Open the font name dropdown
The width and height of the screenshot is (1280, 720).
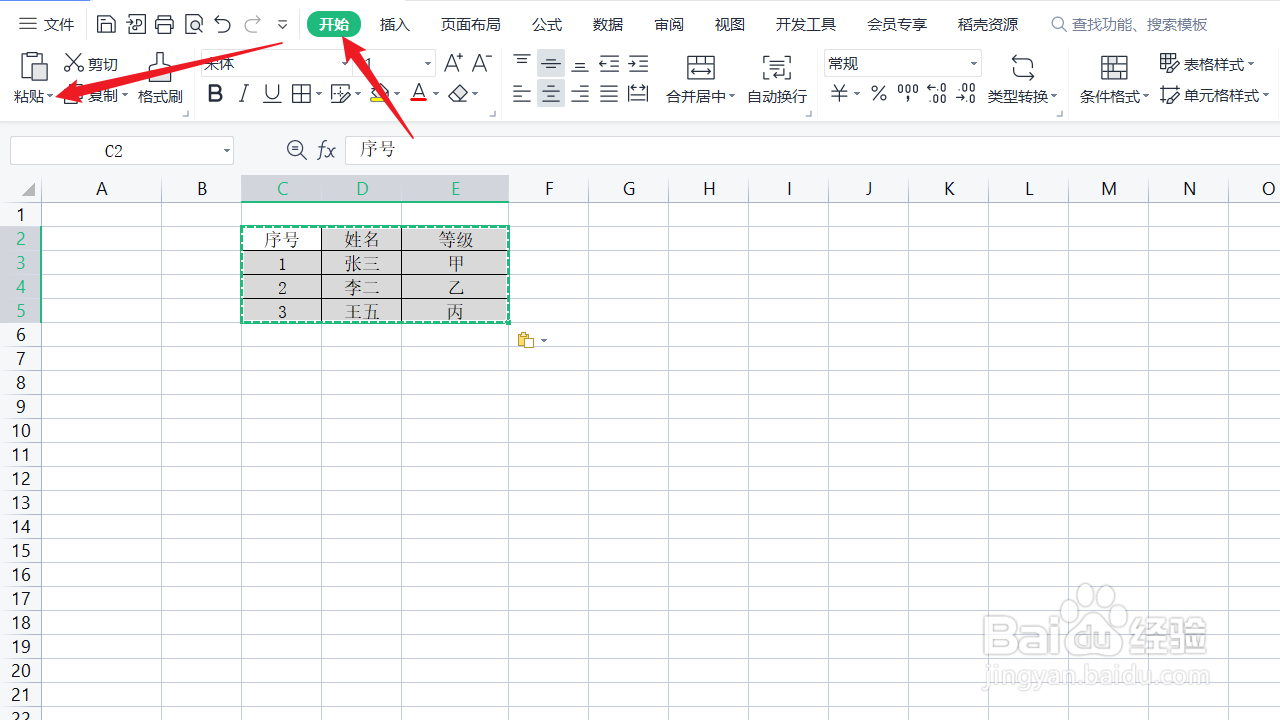pos(343,64)
